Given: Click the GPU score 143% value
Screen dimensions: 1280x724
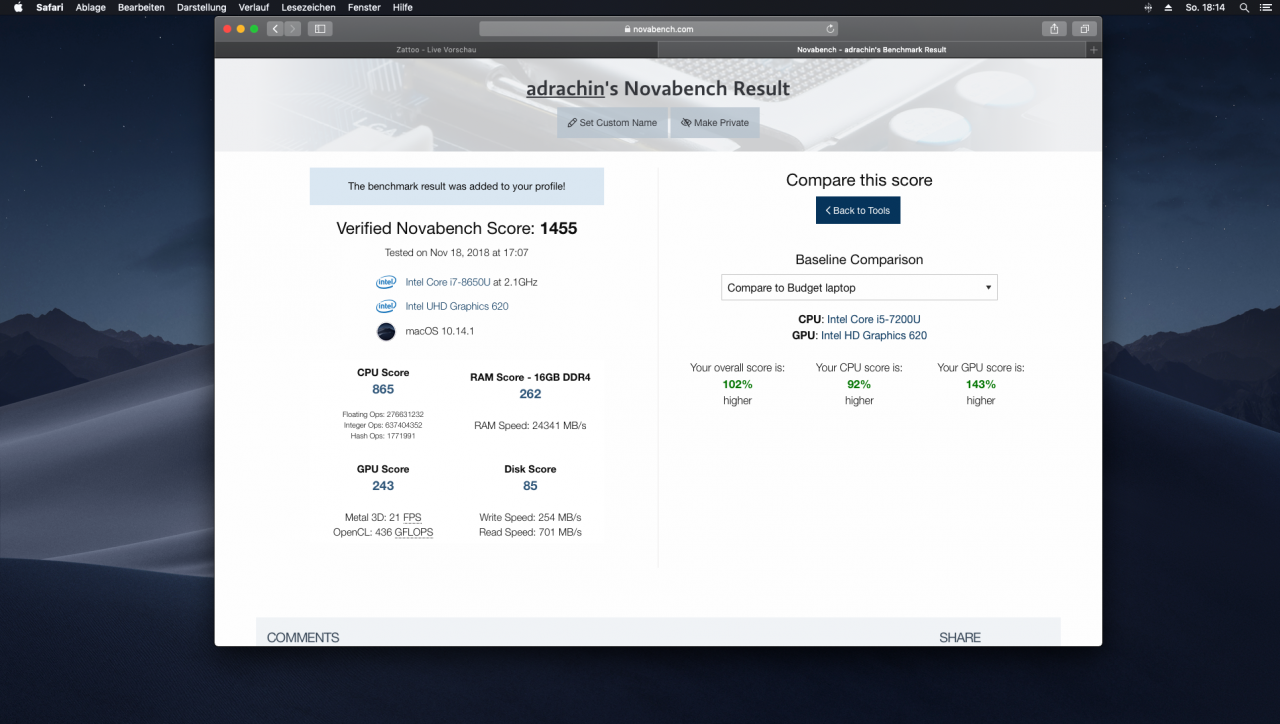Looking at the screenshot, I should (x=981, y=384).
